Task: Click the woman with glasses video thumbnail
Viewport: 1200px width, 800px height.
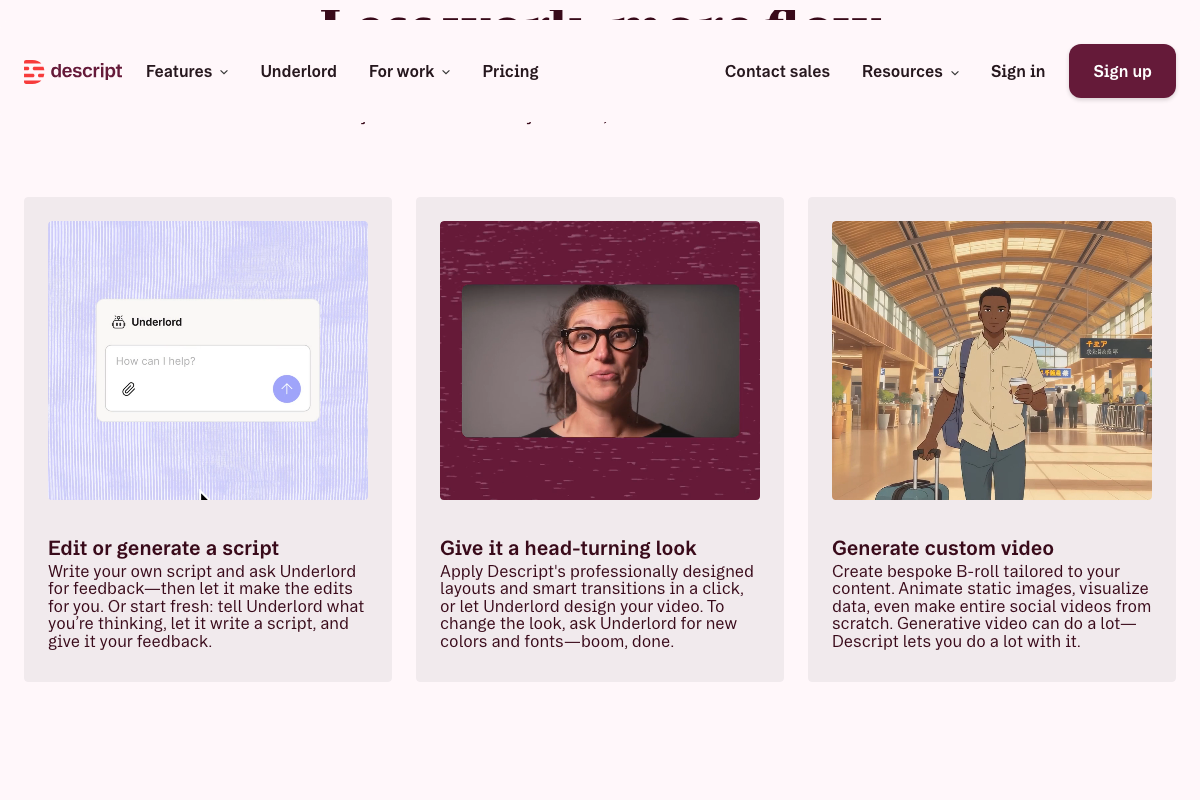Action: point(600,360)
